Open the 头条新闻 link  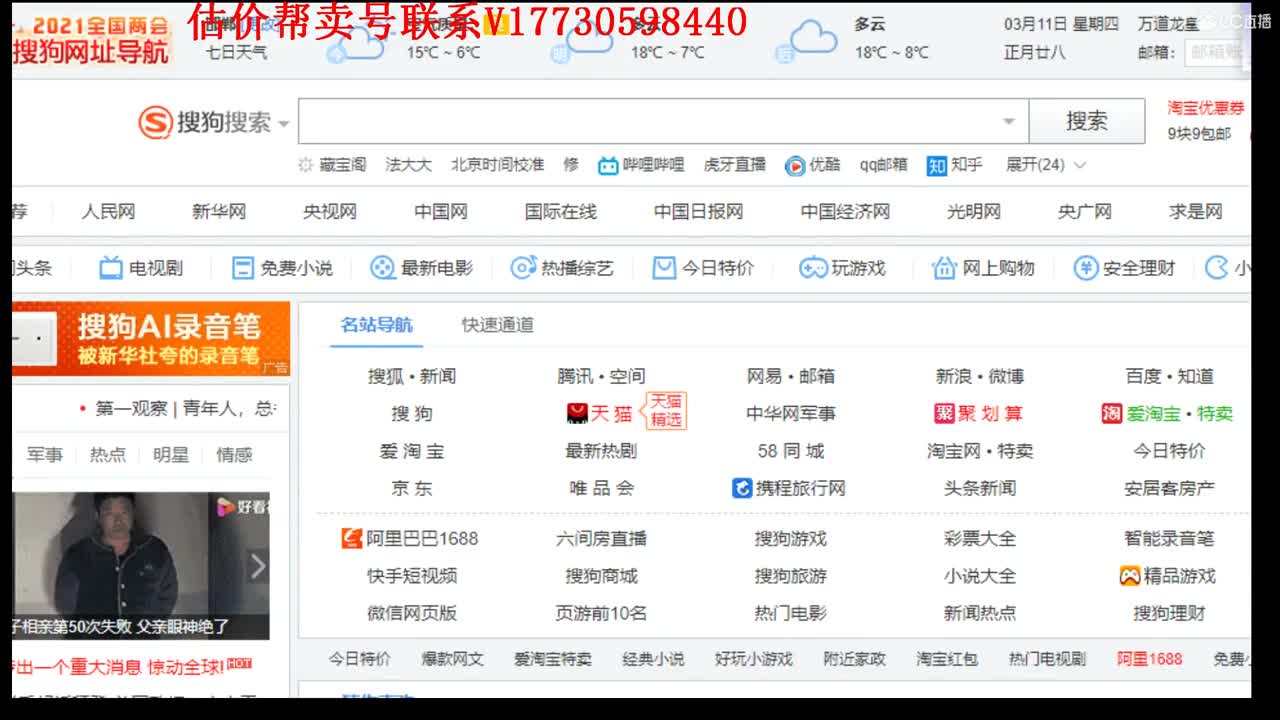click(x=980, y=488)
